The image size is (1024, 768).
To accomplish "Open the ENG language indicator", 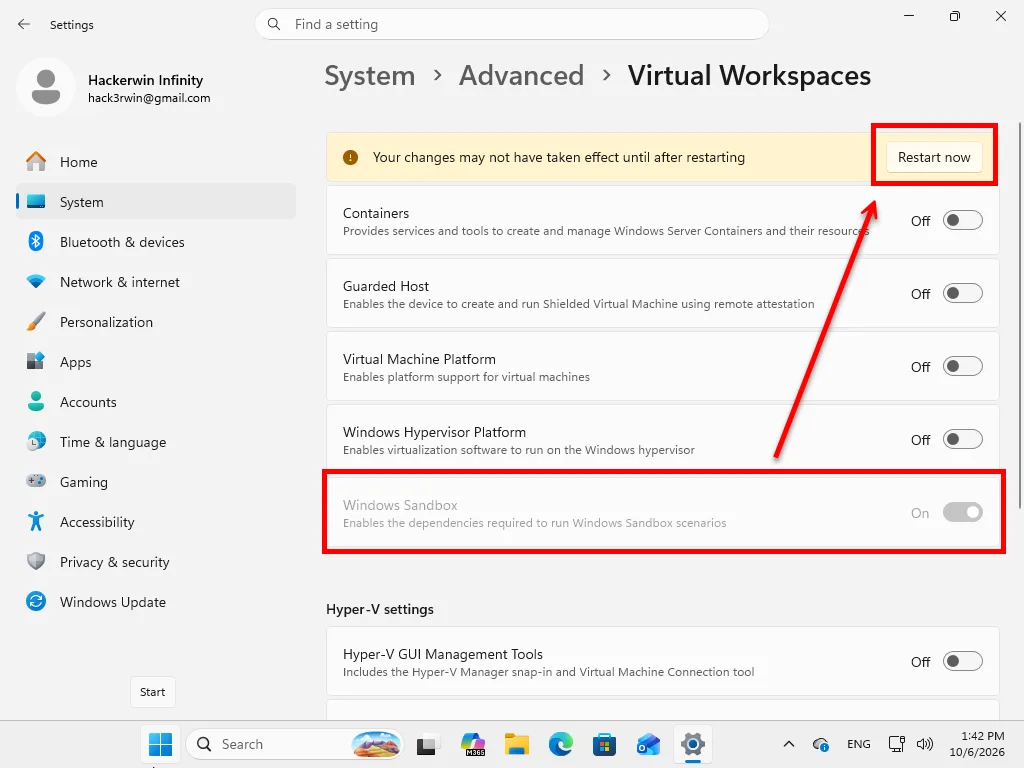I will click(x=859, y=744).
